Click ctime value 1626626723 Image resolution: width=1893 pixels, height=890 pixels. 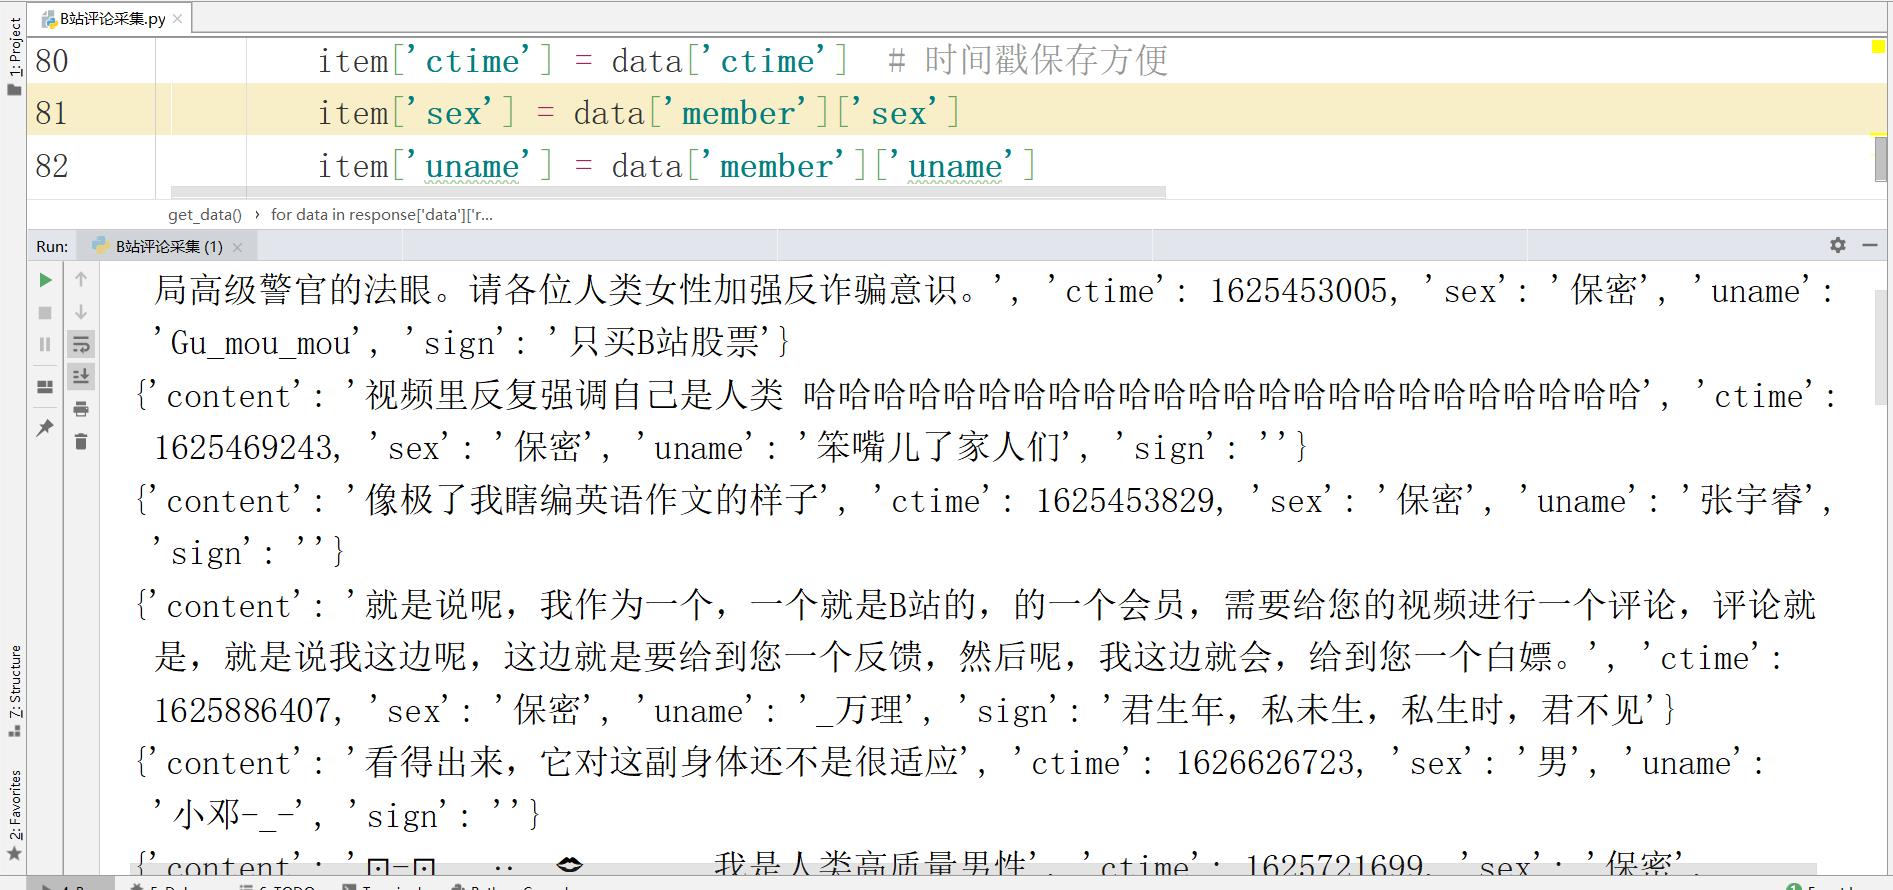click(1264, 764)
